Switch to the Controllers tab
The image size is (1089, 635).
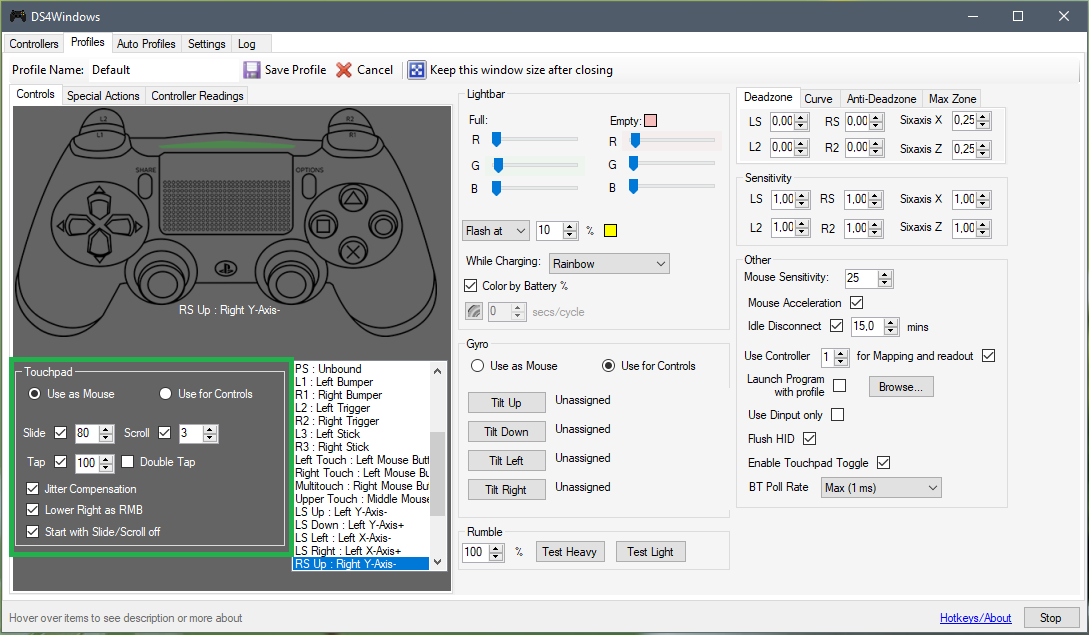click(x=34, y=44)
